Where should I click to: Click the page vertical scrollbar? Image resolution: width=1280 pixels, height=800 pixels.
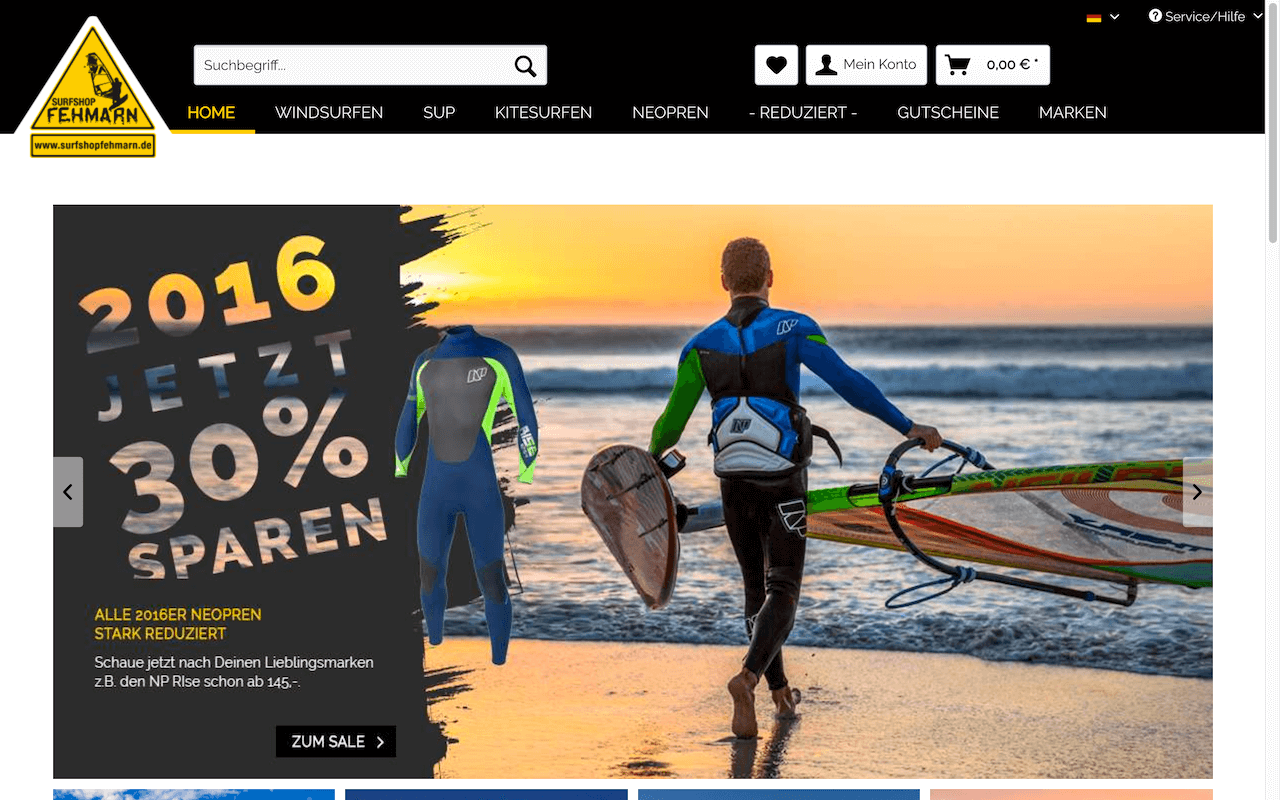[1273, 400]
